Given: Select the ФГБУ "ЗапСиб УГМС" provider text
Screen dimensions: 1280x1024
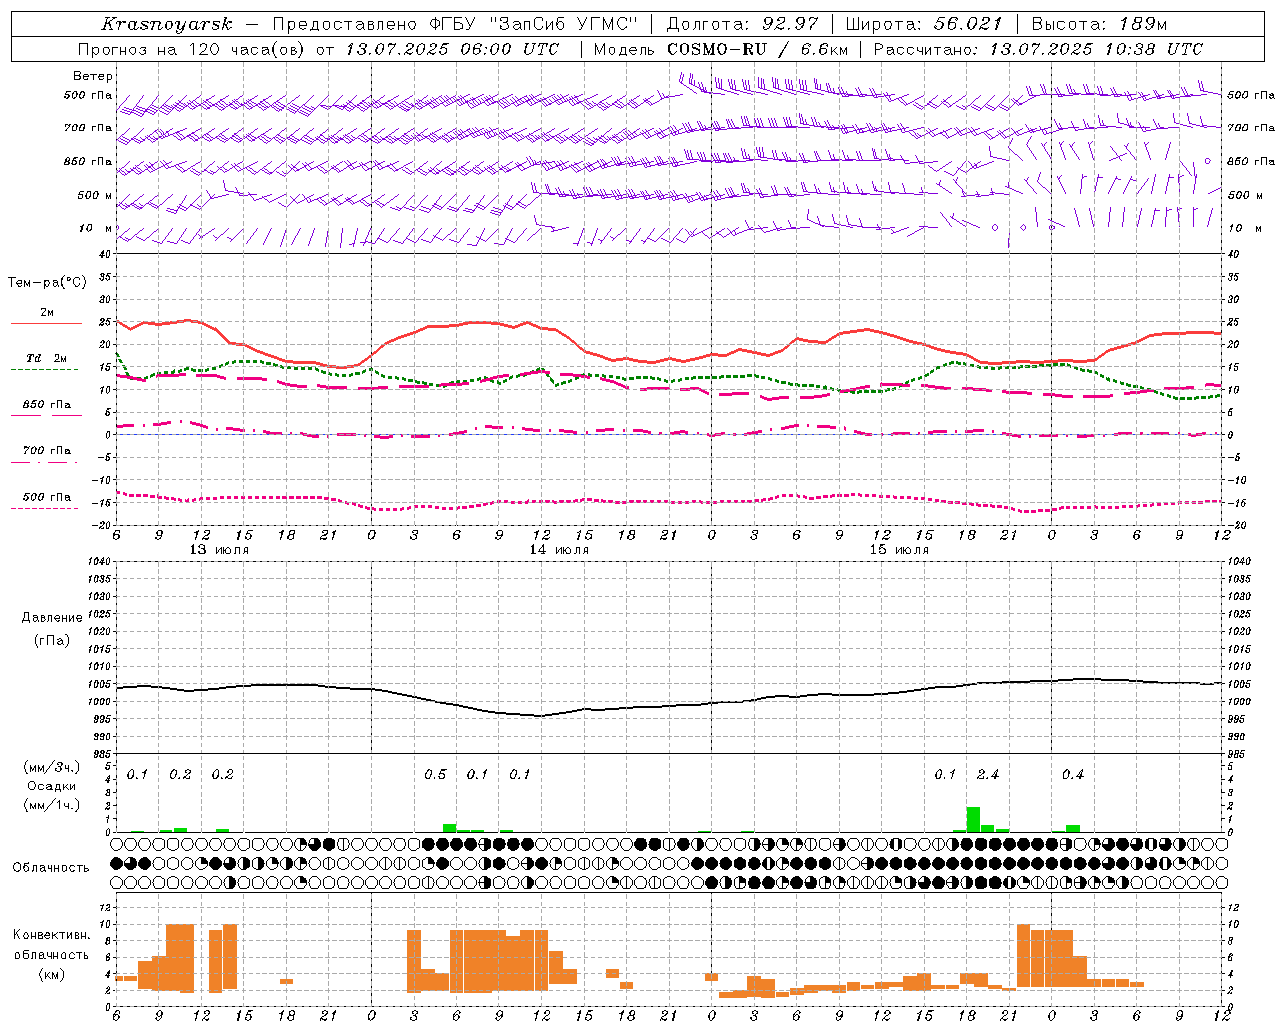Looking at the screenshot, I should coord(541,24).
